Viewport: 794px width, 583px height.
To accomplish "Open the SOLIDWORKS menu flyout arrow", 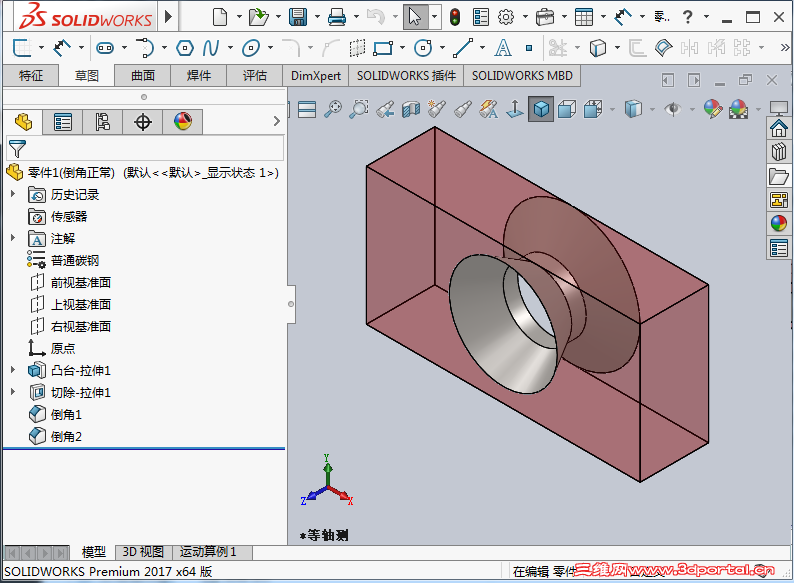I will 169,17.
